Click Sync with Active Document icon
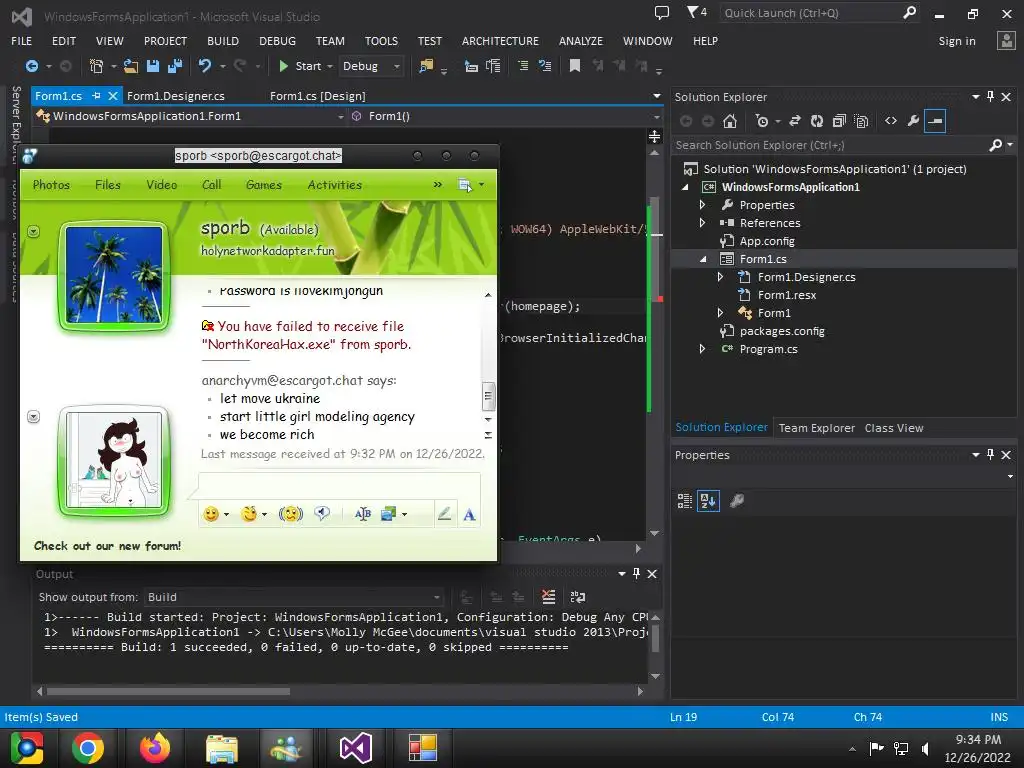 795,121
